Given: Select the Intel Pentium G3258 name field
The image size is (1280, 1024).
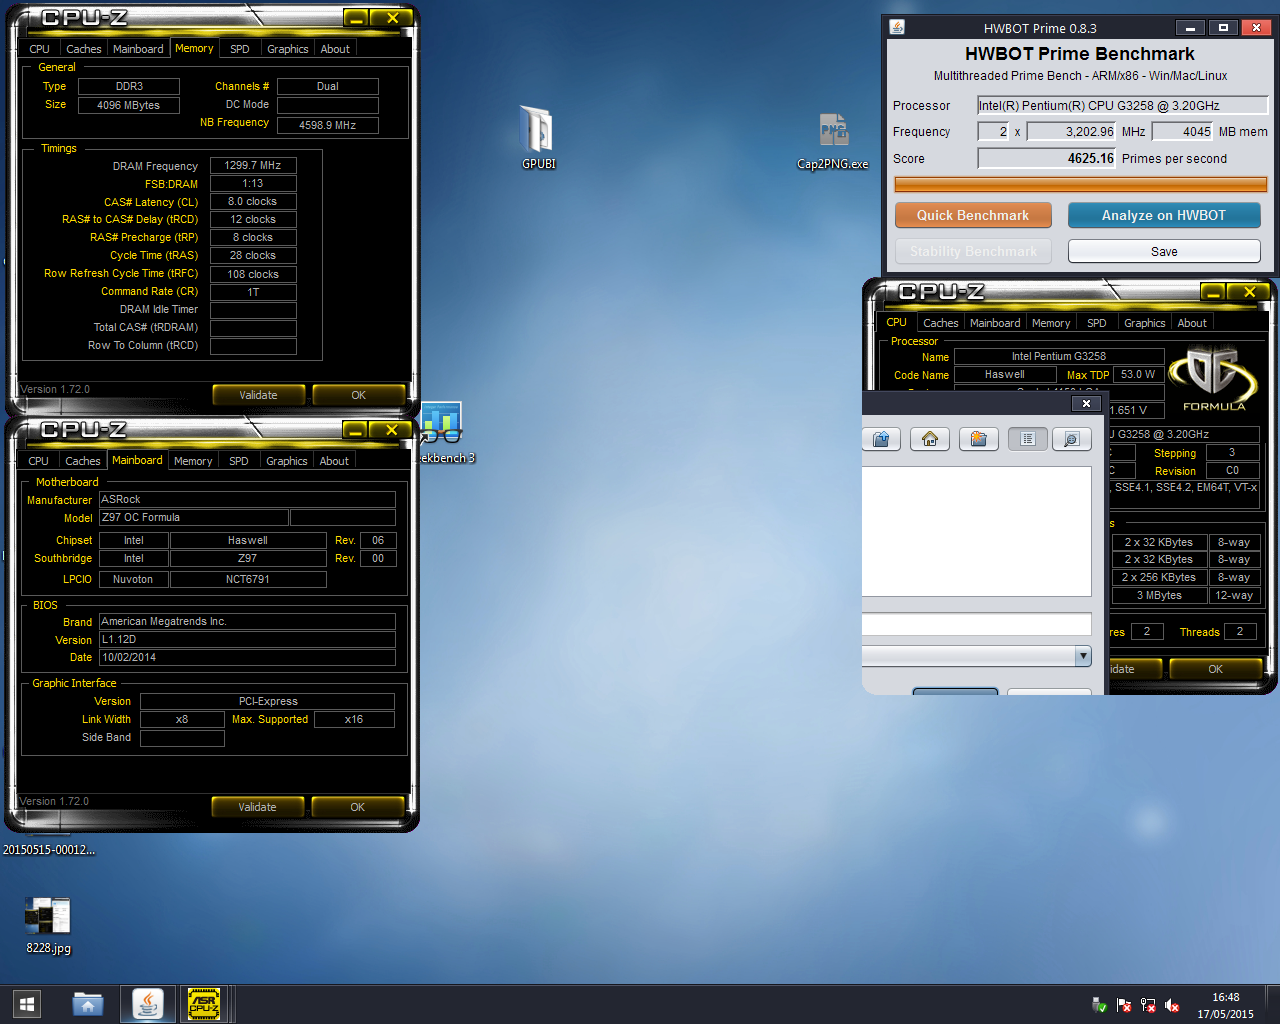Looking at the screenshot, I should 1059,356.
